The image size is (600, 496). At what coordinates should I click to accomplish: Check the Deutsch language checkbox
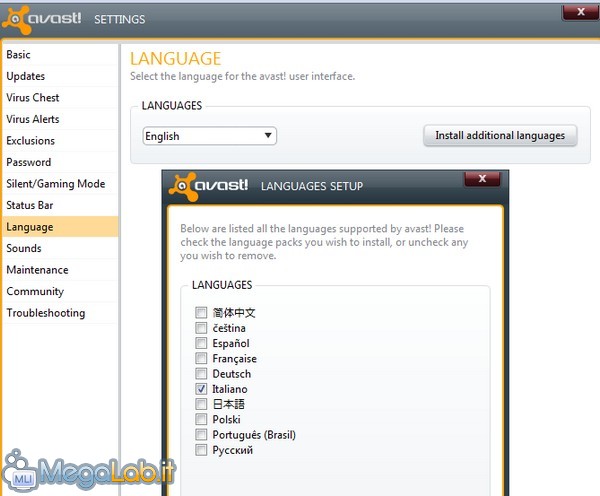point(201,374)
